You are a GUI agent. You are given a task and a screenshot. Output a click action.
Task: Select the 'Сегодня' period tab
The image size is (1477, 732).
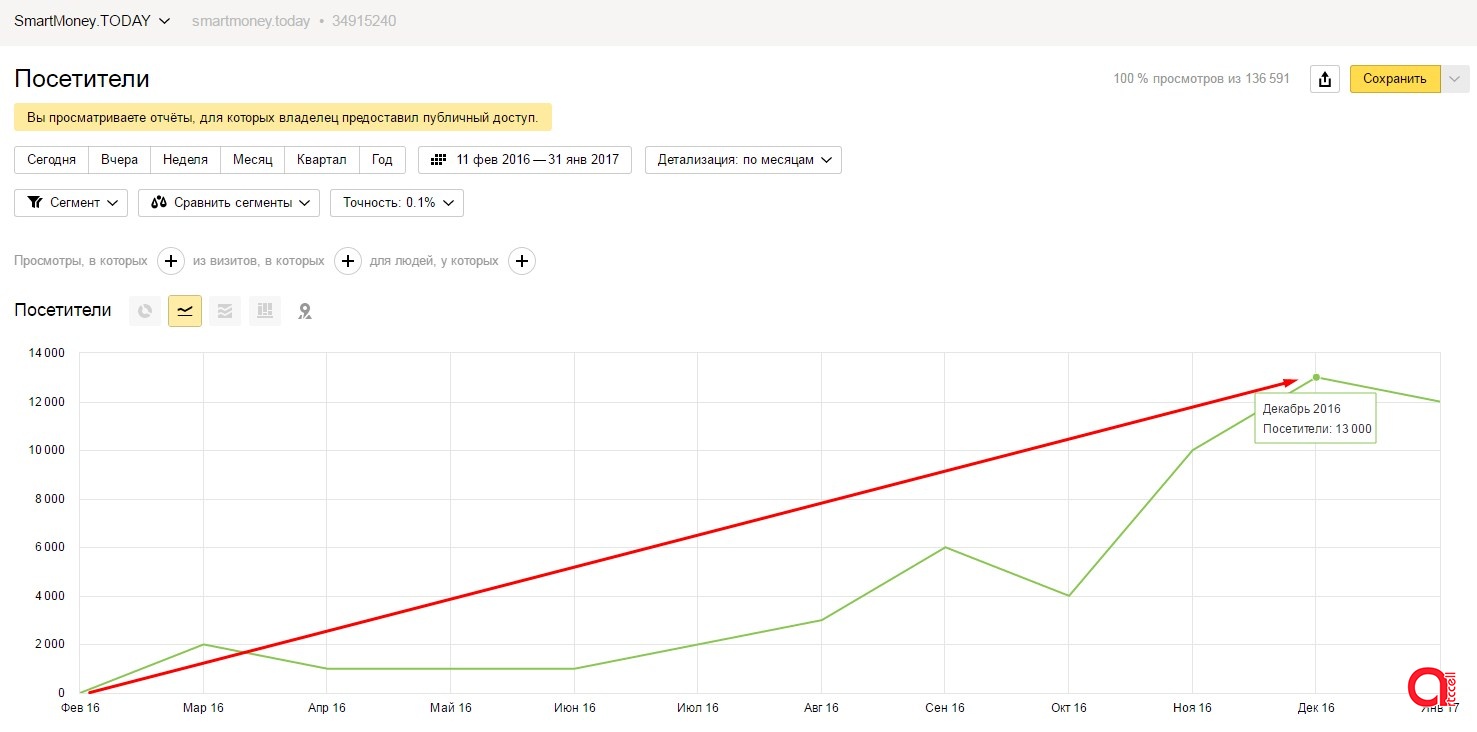51,160
